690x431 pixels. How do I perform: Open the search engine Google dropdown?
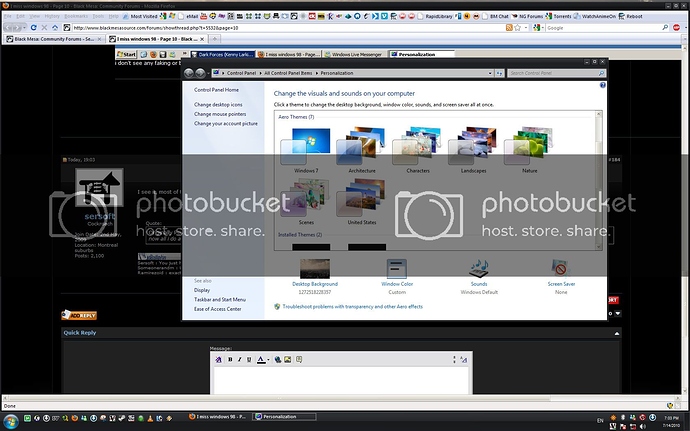pyautogui.click(x=543, y=27)
